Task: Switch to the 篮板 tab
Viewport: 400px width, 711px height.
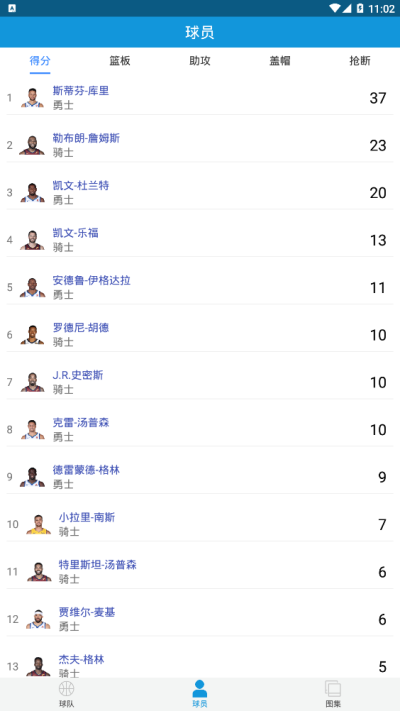Action: [120, 61]
